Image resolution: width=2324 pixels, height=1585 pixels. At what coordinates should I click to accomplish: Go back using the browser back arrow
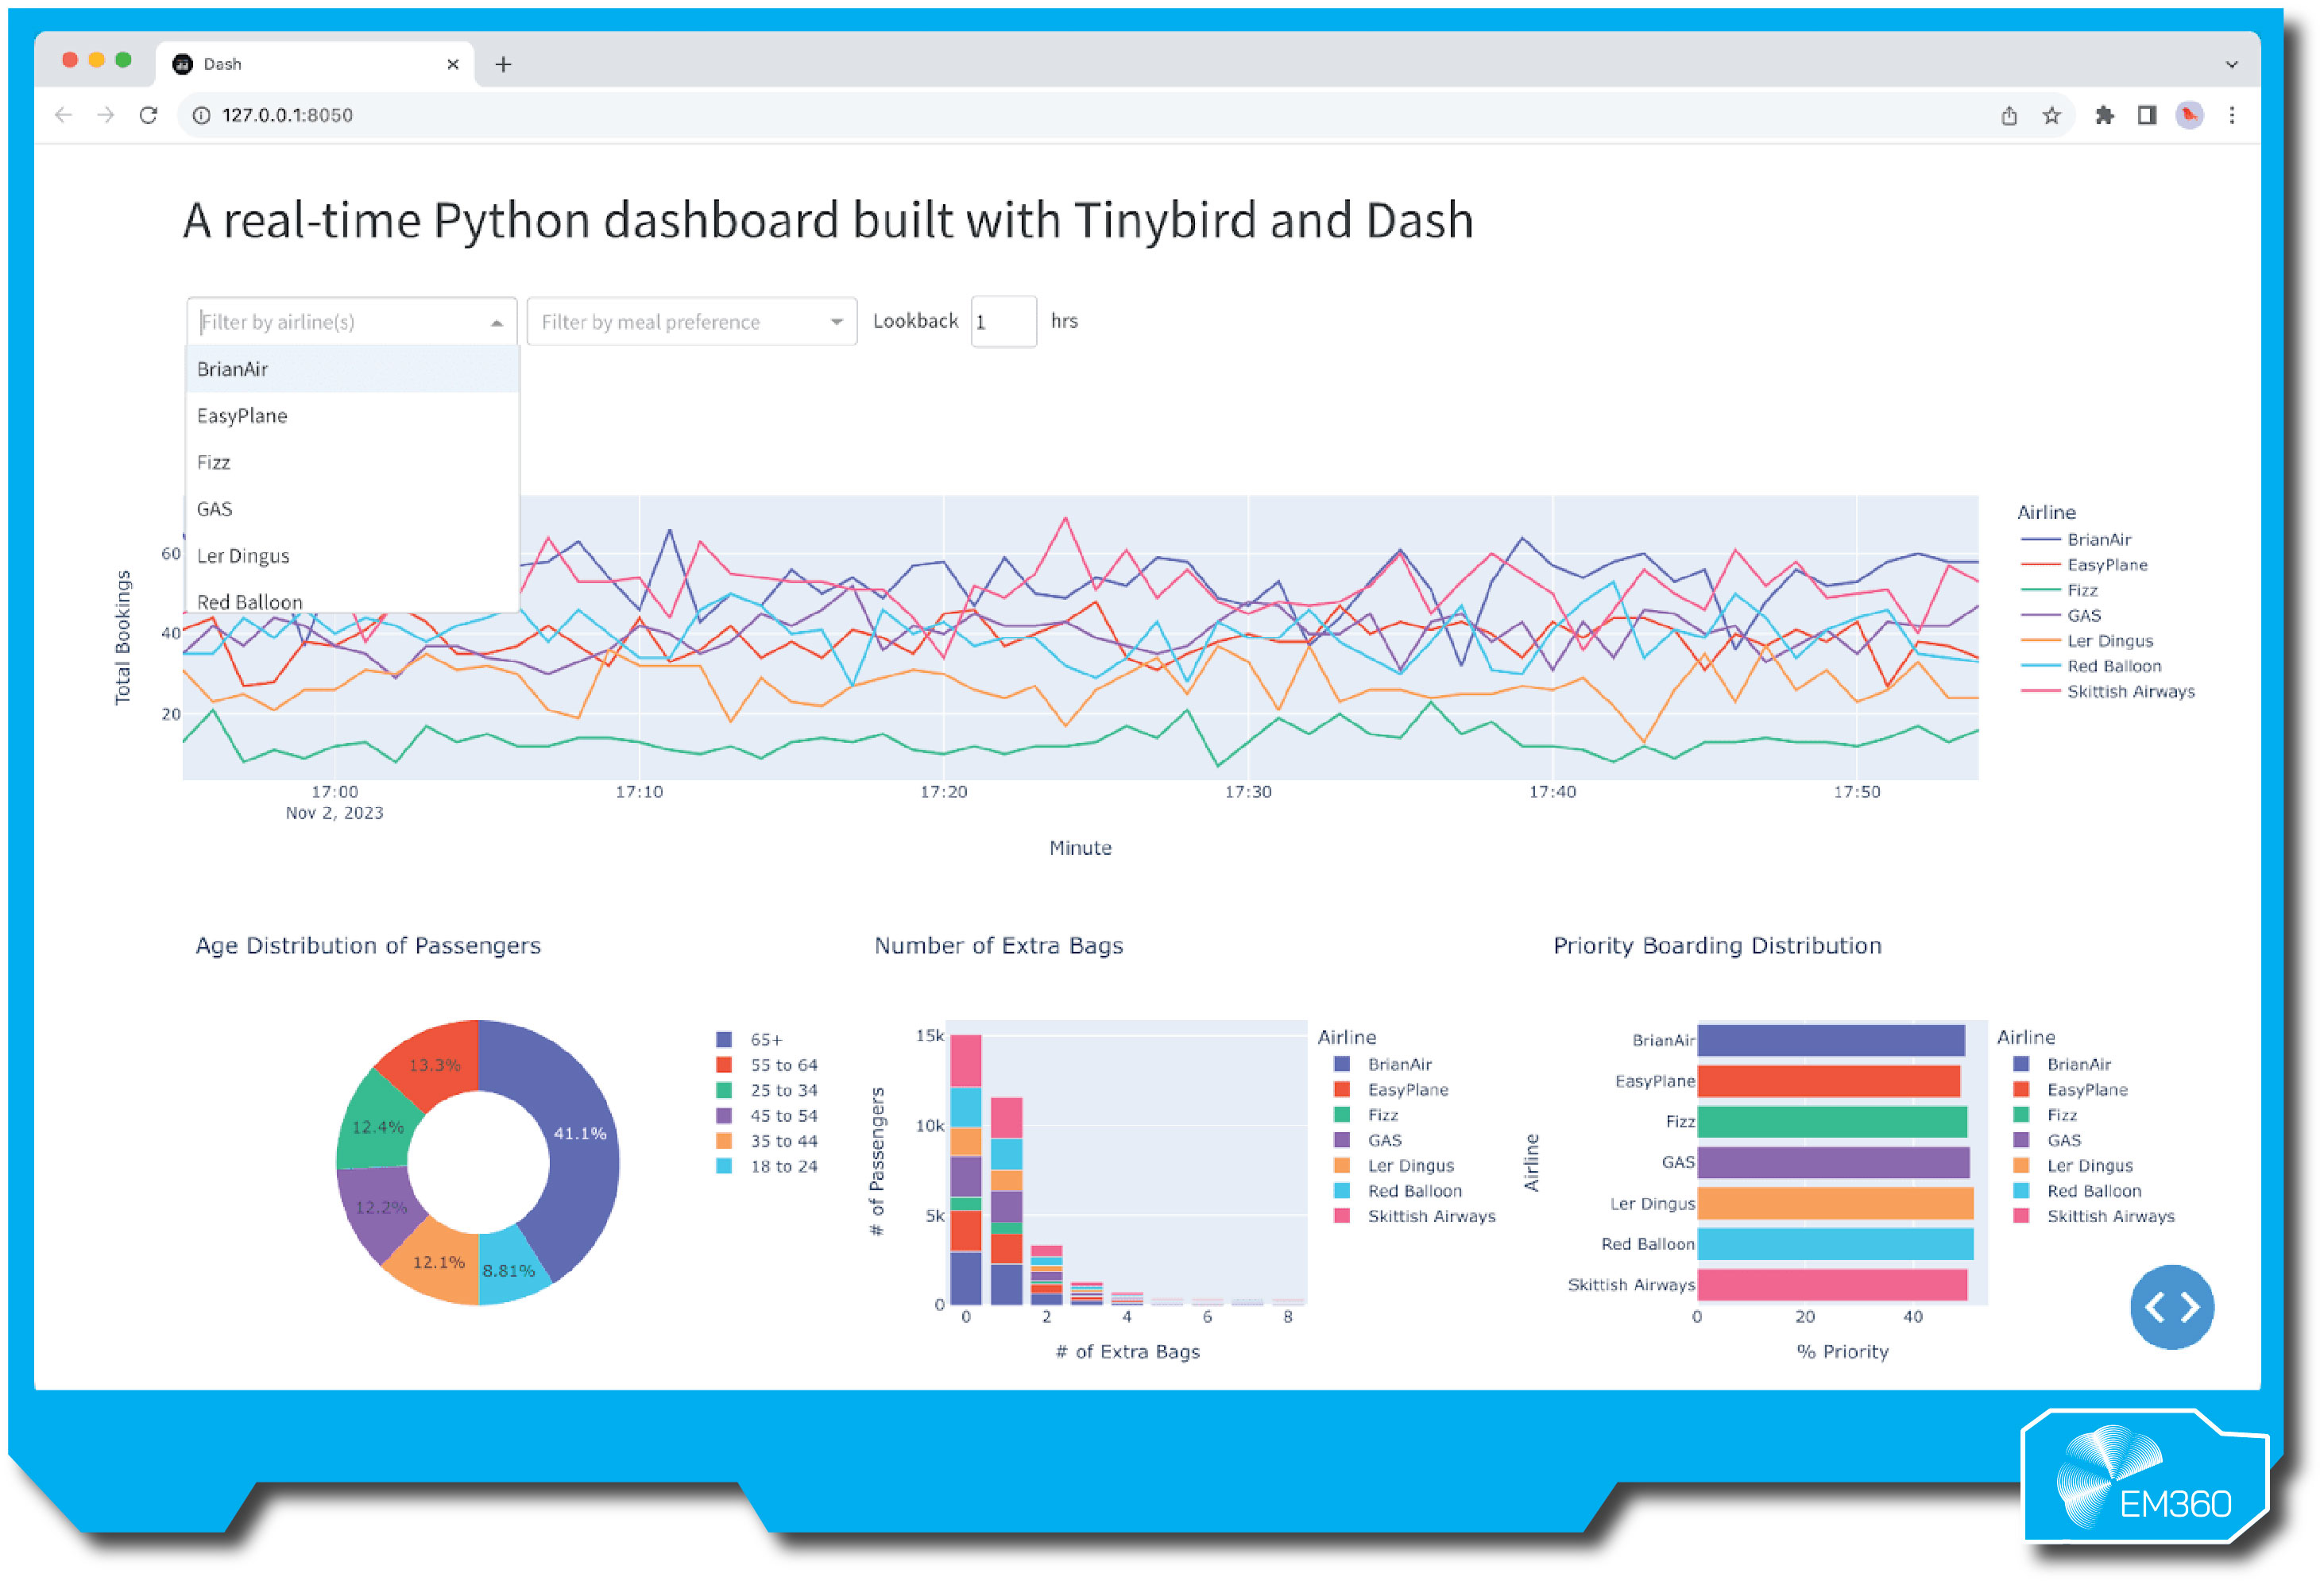[x=64, y=115]
